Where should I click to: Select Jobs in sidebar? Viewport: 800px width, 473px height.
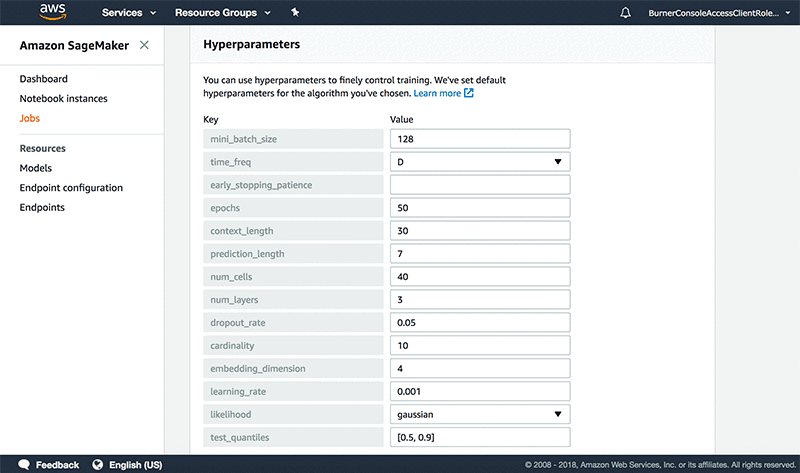[30, 118]
